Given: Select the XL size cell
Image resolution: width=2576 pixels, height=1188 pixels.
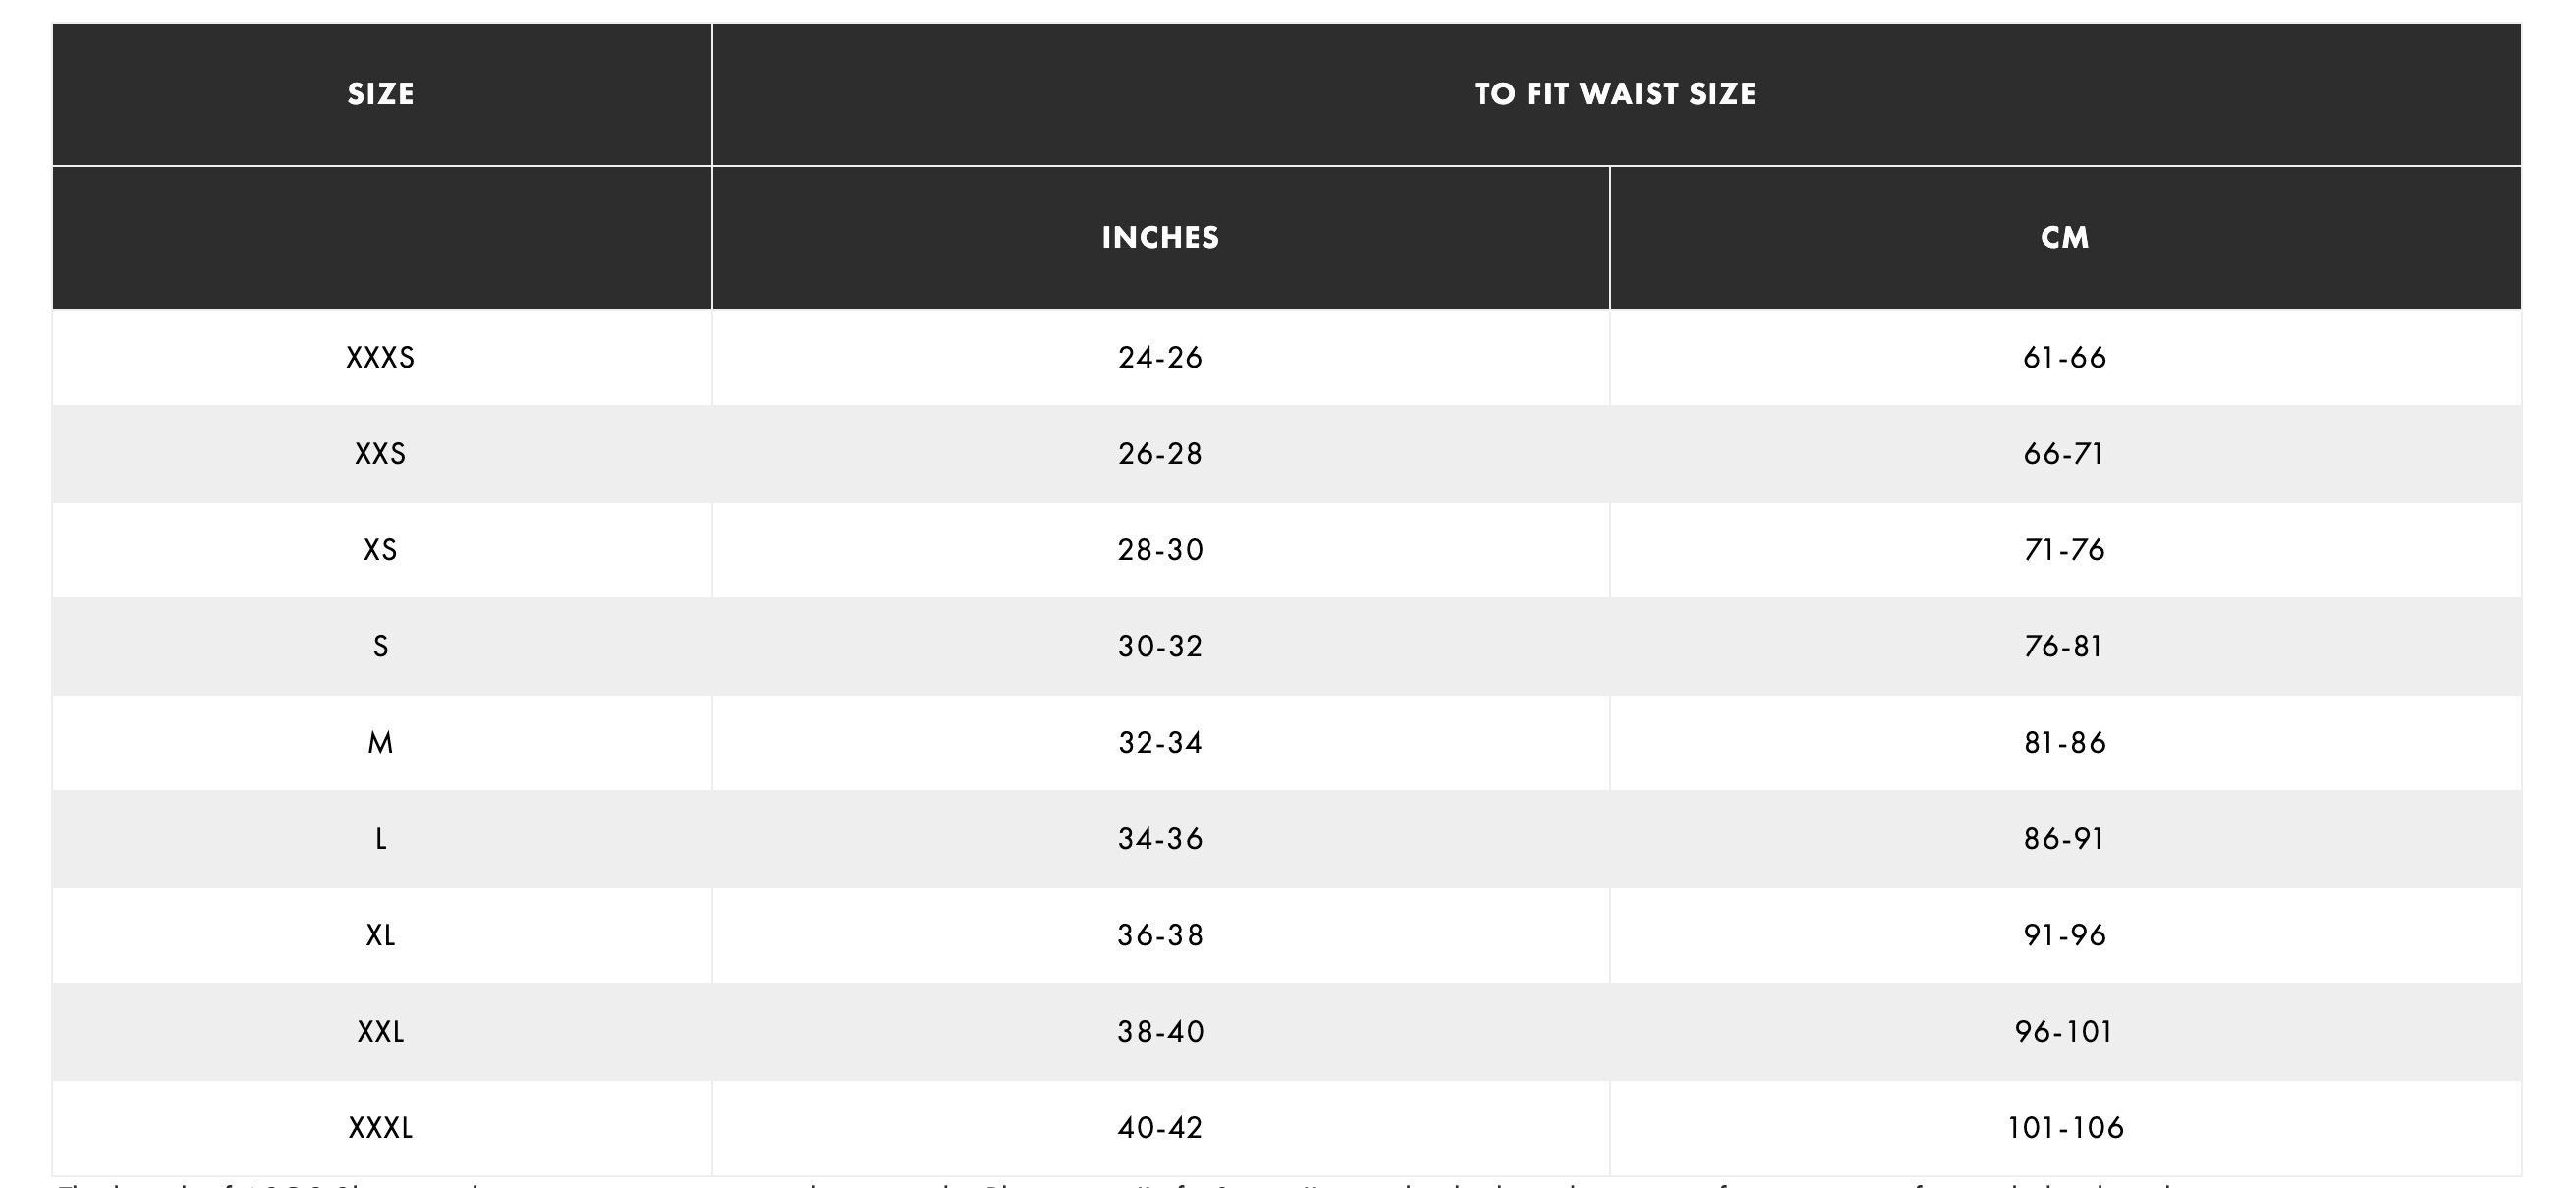Looking at the screenshot, I should click(x=381, y=935).
